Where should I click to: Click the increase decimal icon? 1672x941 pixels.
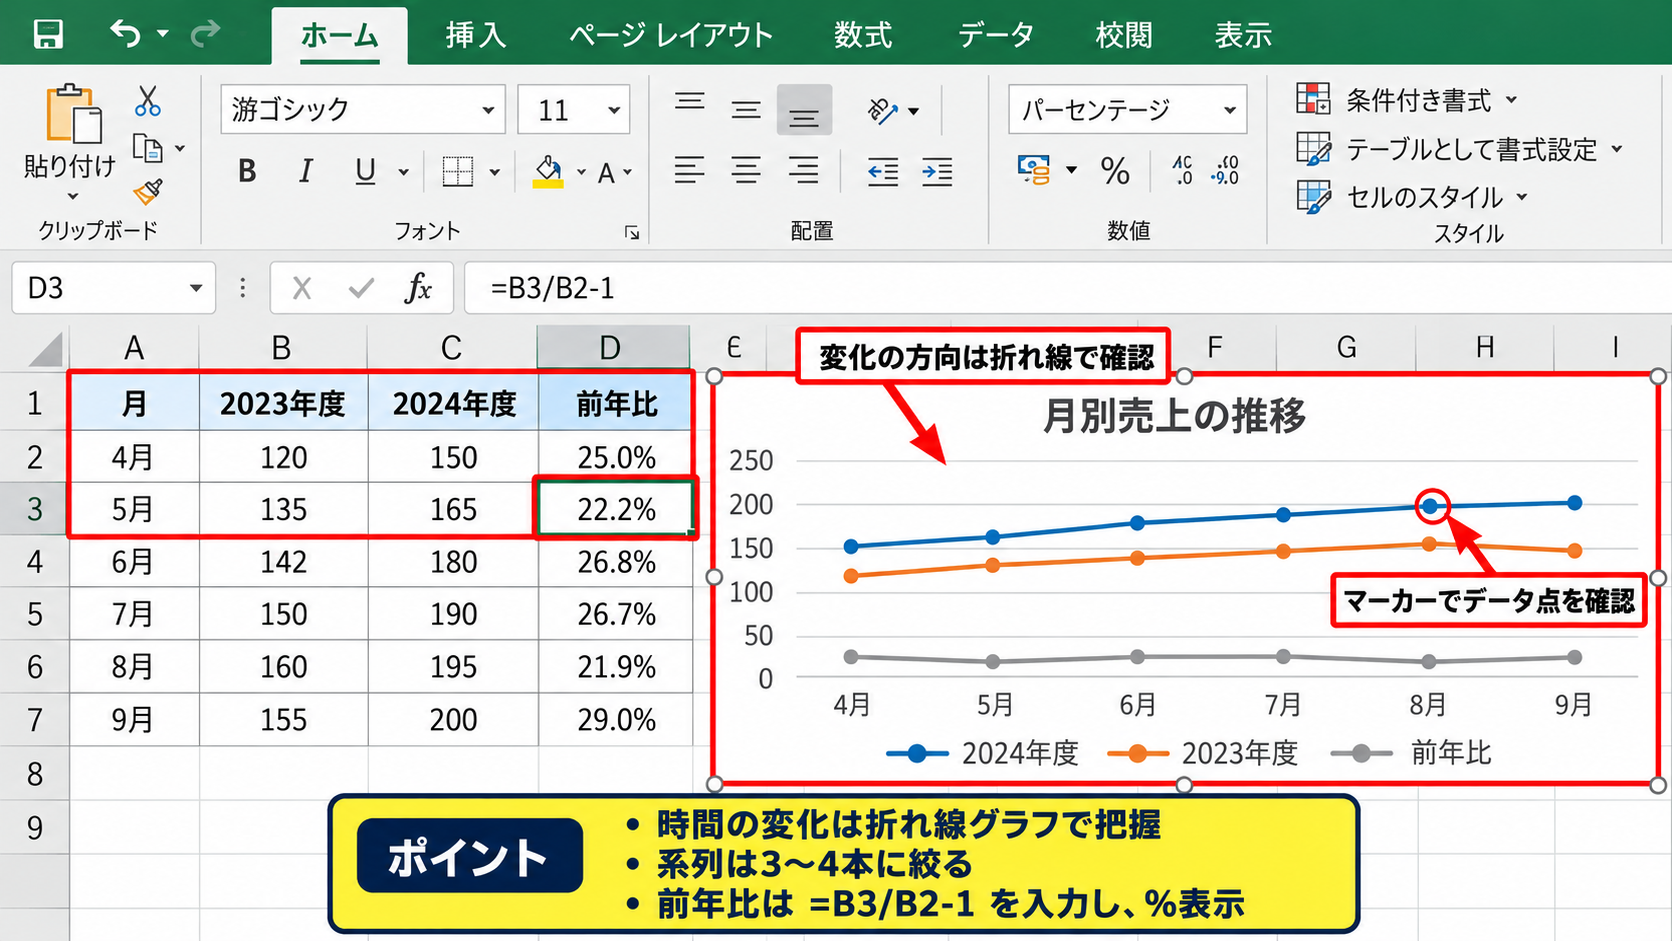[1182, 170]
